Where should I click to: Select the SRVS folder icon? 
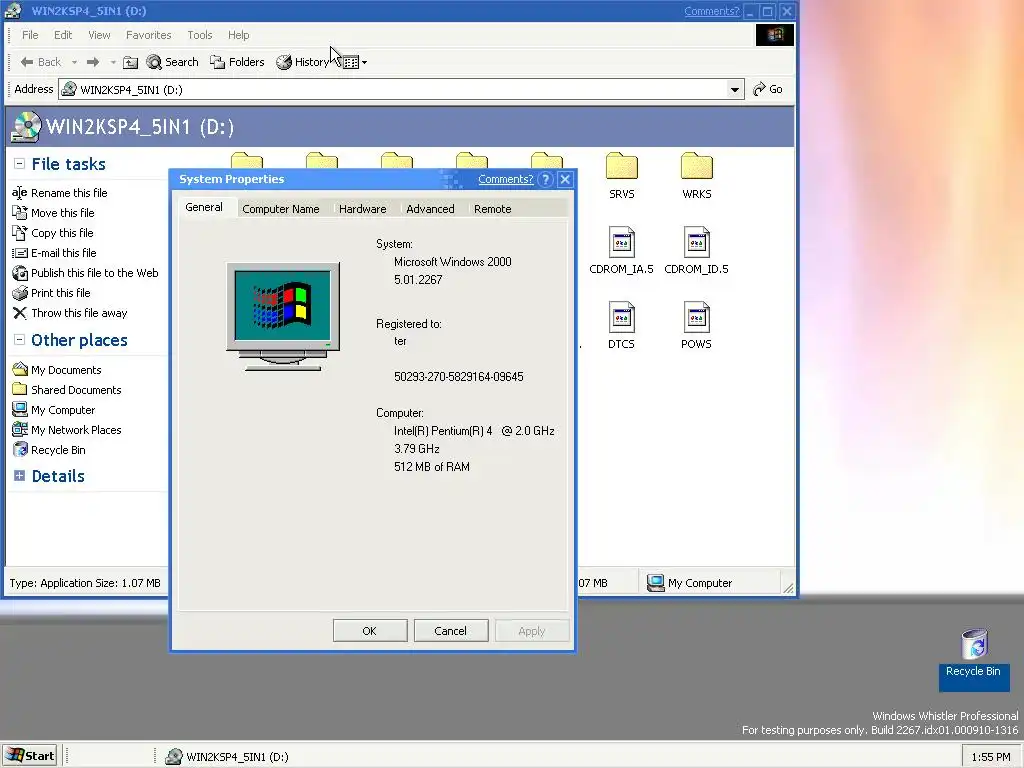coord(621,167)
